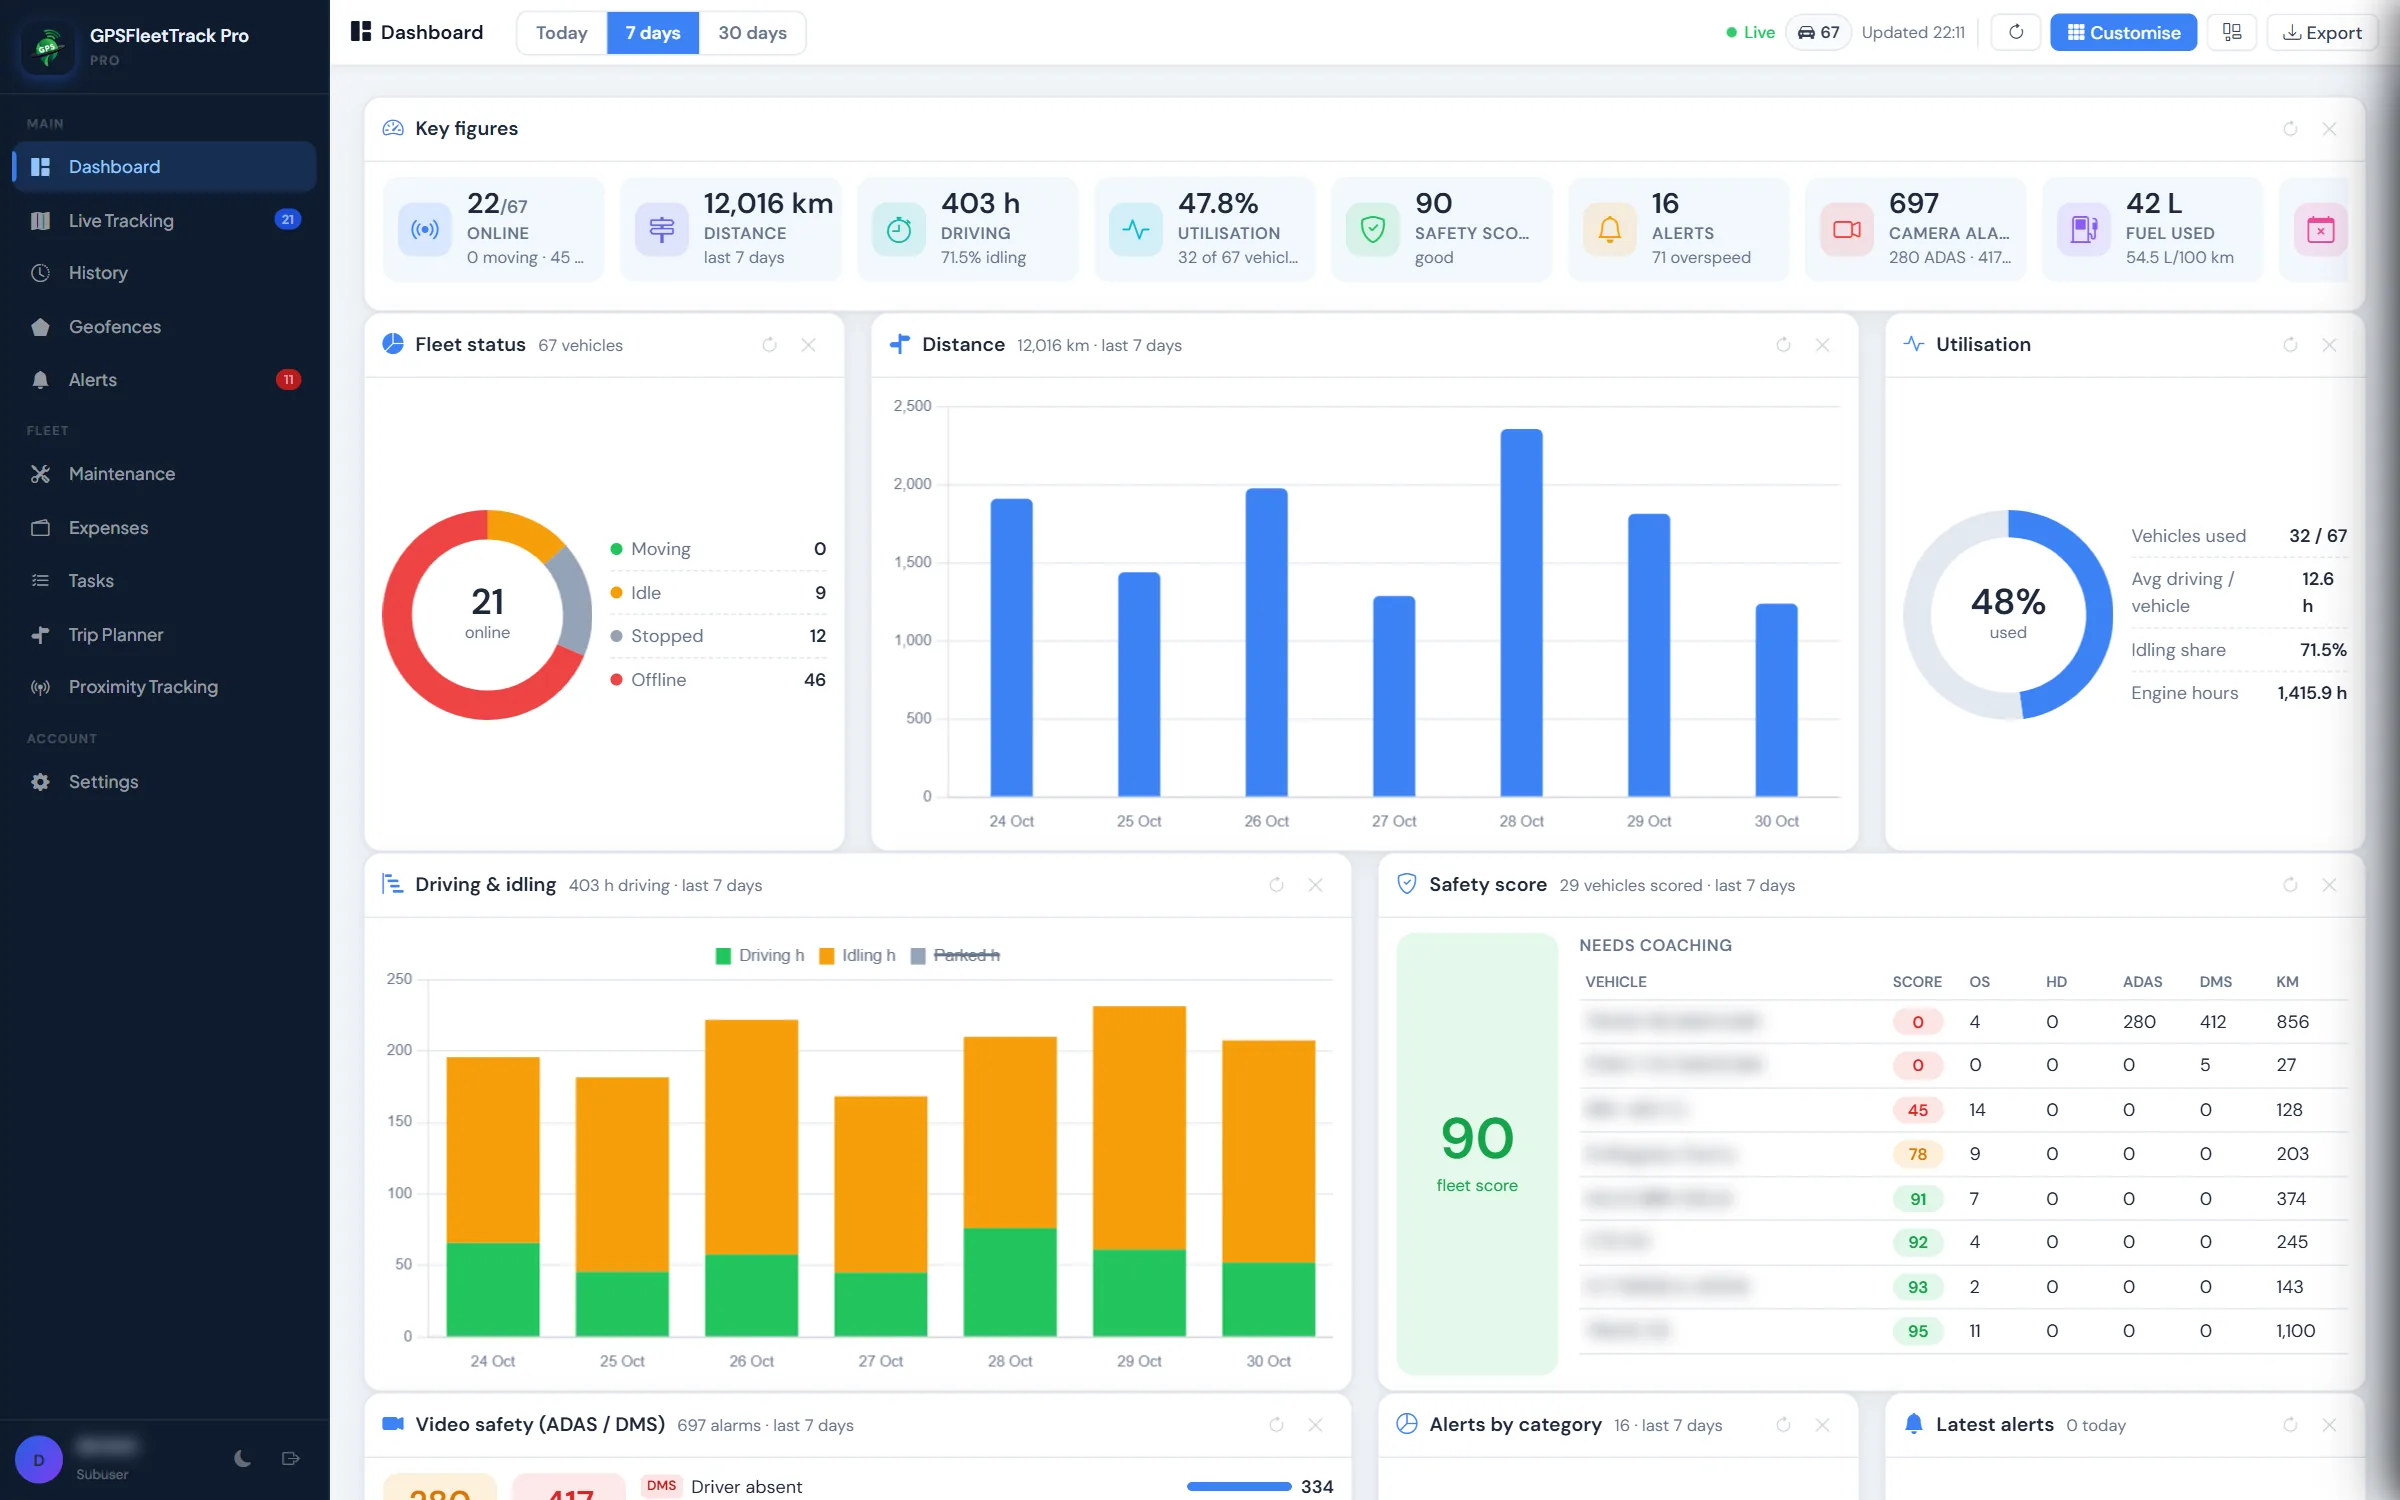The width and height of the screenshot is (2400, 1500).
Task: Open Live Tracking in sidebar
Action: (x=165, y=221)
